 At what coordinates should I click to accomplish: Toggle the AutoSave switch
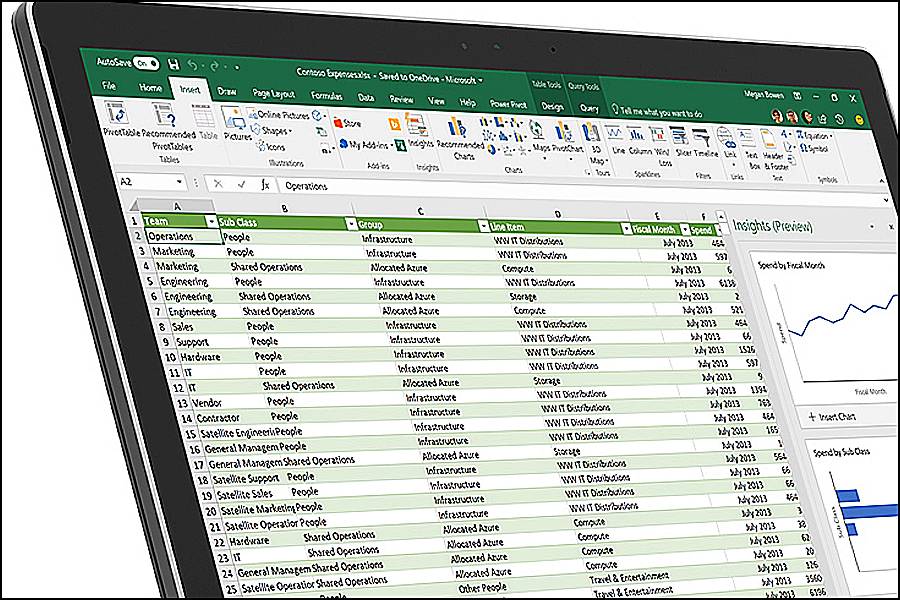pyautogui.click(x=147, y=62)
